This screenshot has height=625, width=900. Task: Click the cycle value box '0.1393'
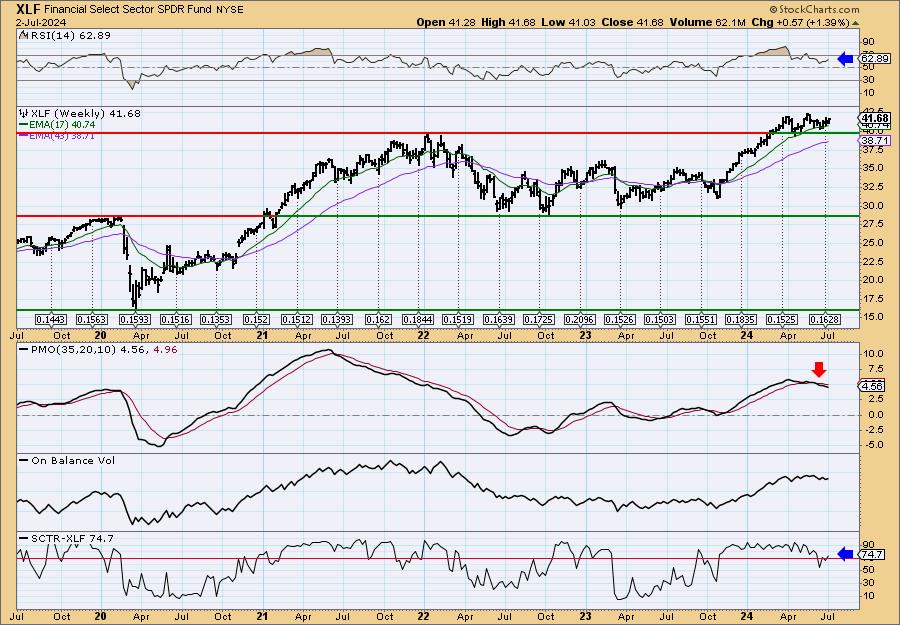[x=337, y=319]
